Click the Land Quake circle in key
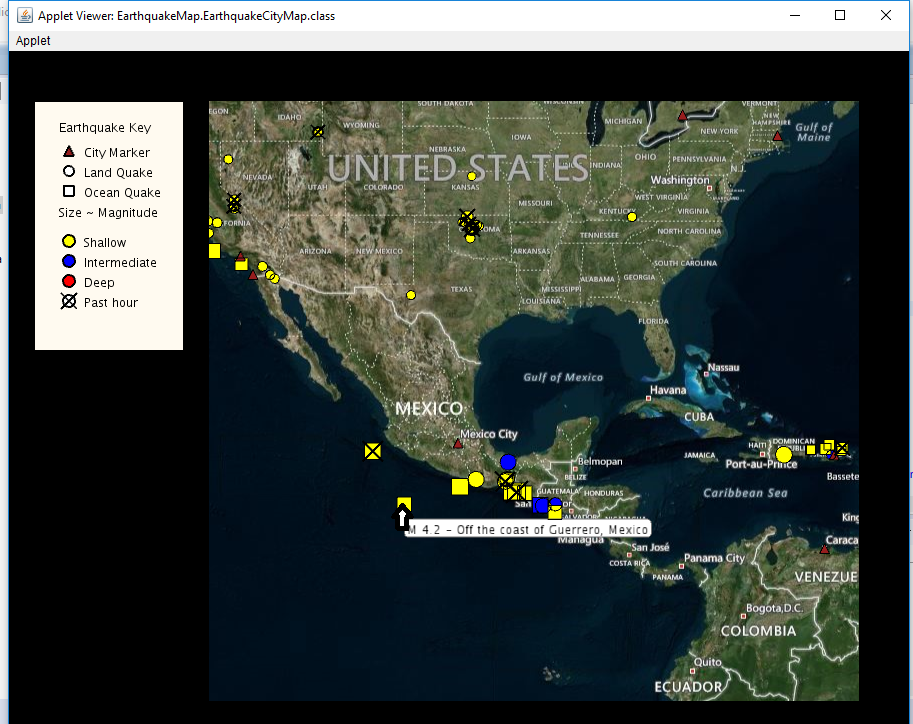This screenshot has width=913, height=724. pos(69,171)
